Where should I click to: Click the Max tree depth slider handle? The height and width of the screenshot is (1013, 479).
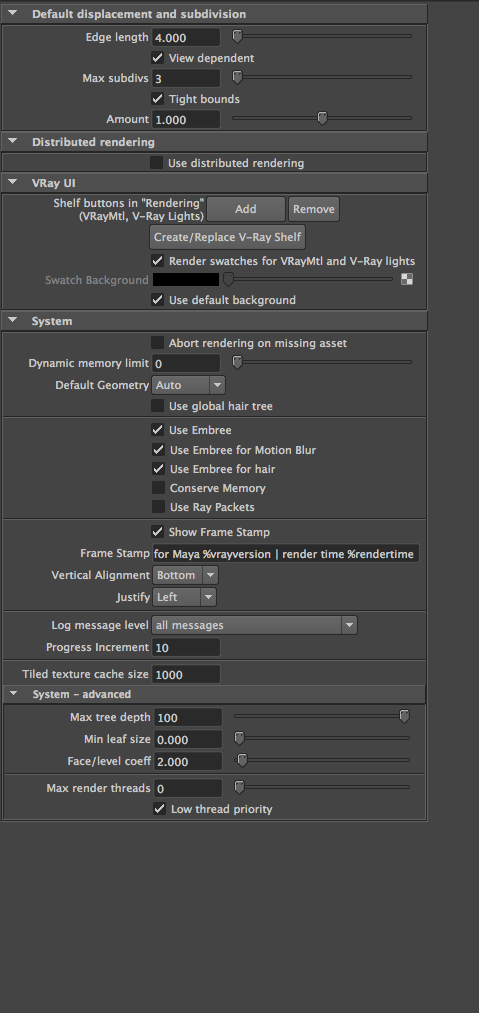pyautogui.click(x=404, y=716)
